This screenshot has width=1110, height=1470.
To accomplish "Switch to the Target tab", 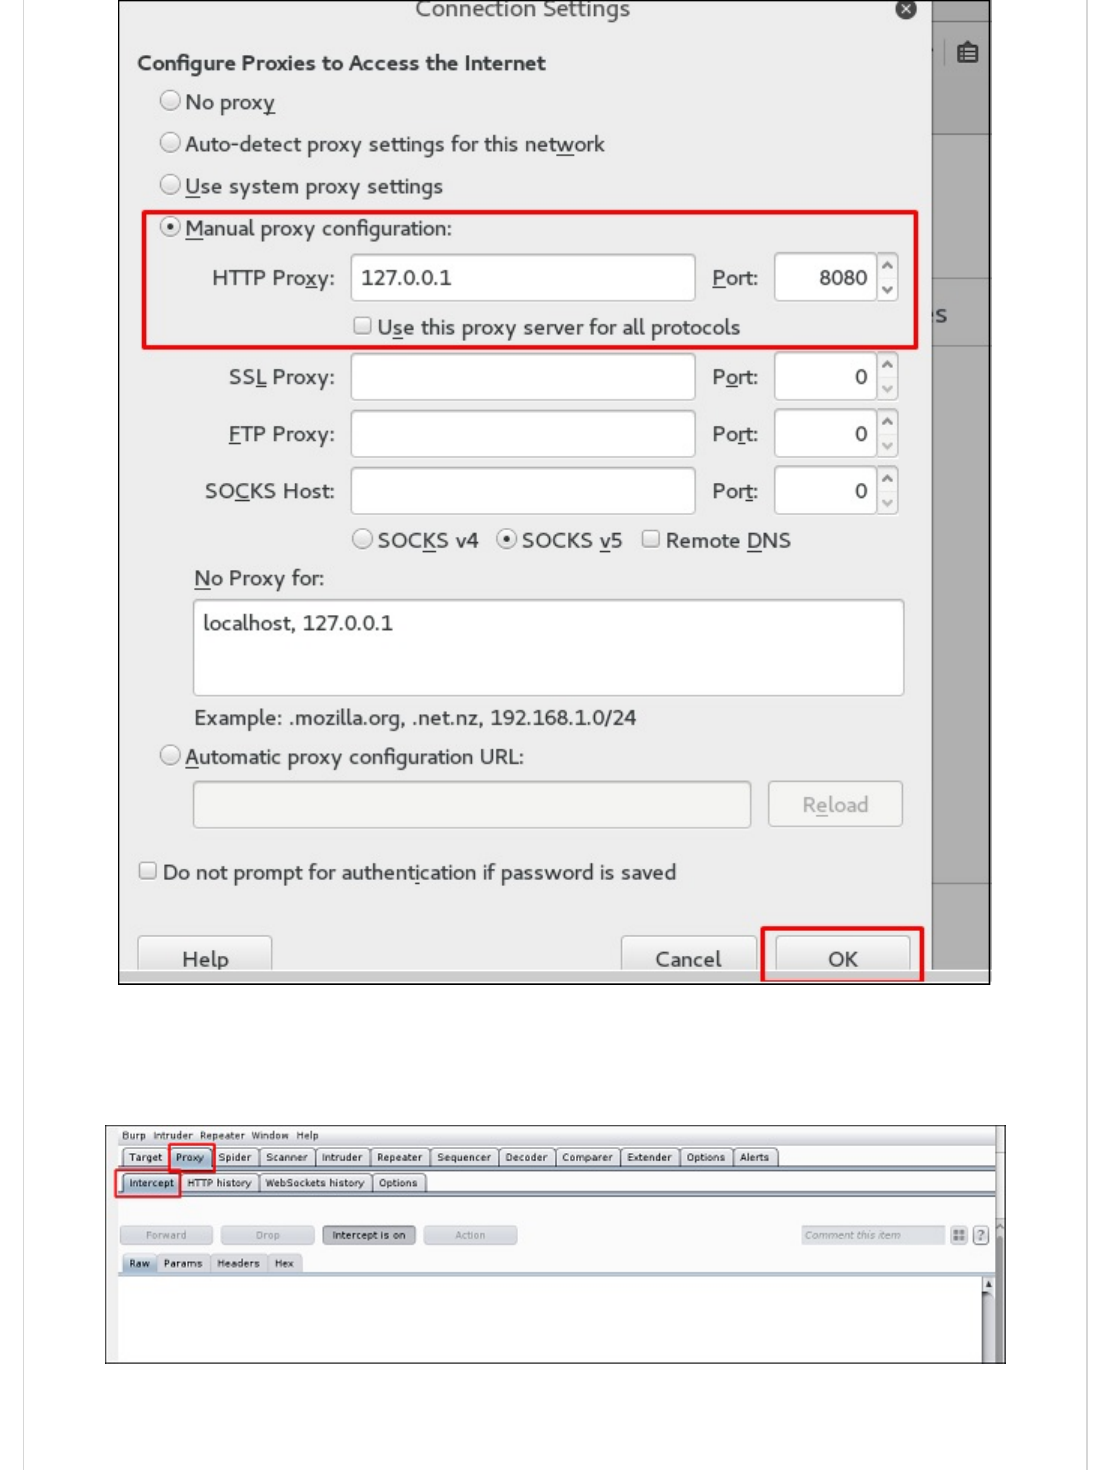I will coord(145,1157).
